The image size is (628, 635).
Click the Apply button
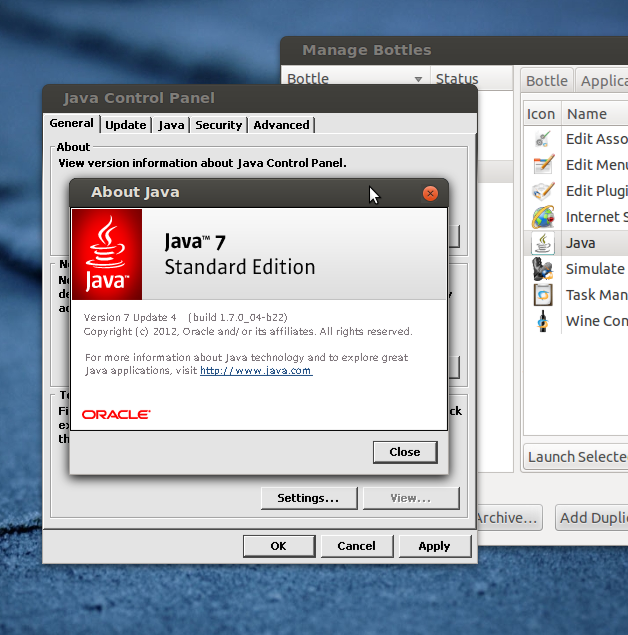point(434,546)
